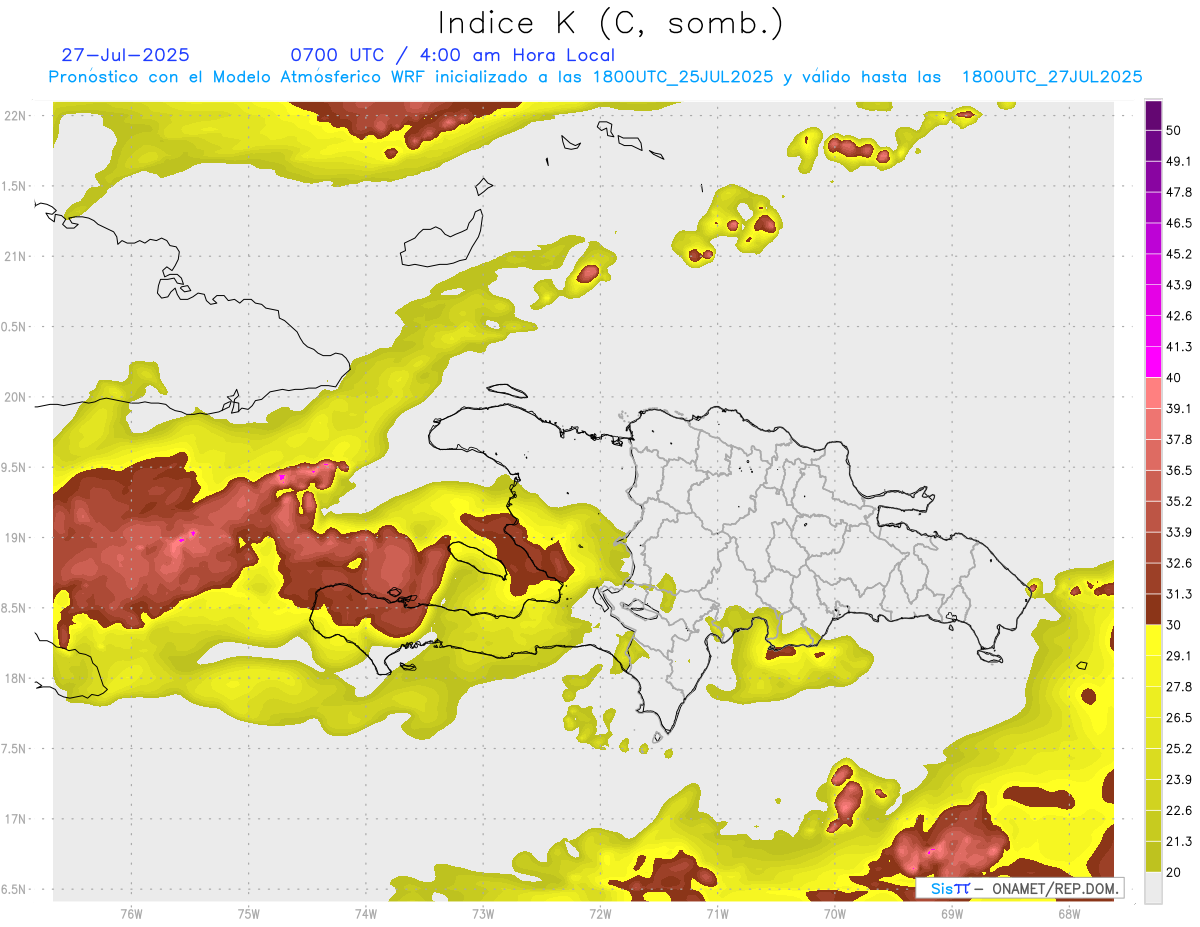Screen dimensions: 1200x927
Task: Click the colorbar value "25.2"
Action: pyautogui.click(x=1179, y=749)
